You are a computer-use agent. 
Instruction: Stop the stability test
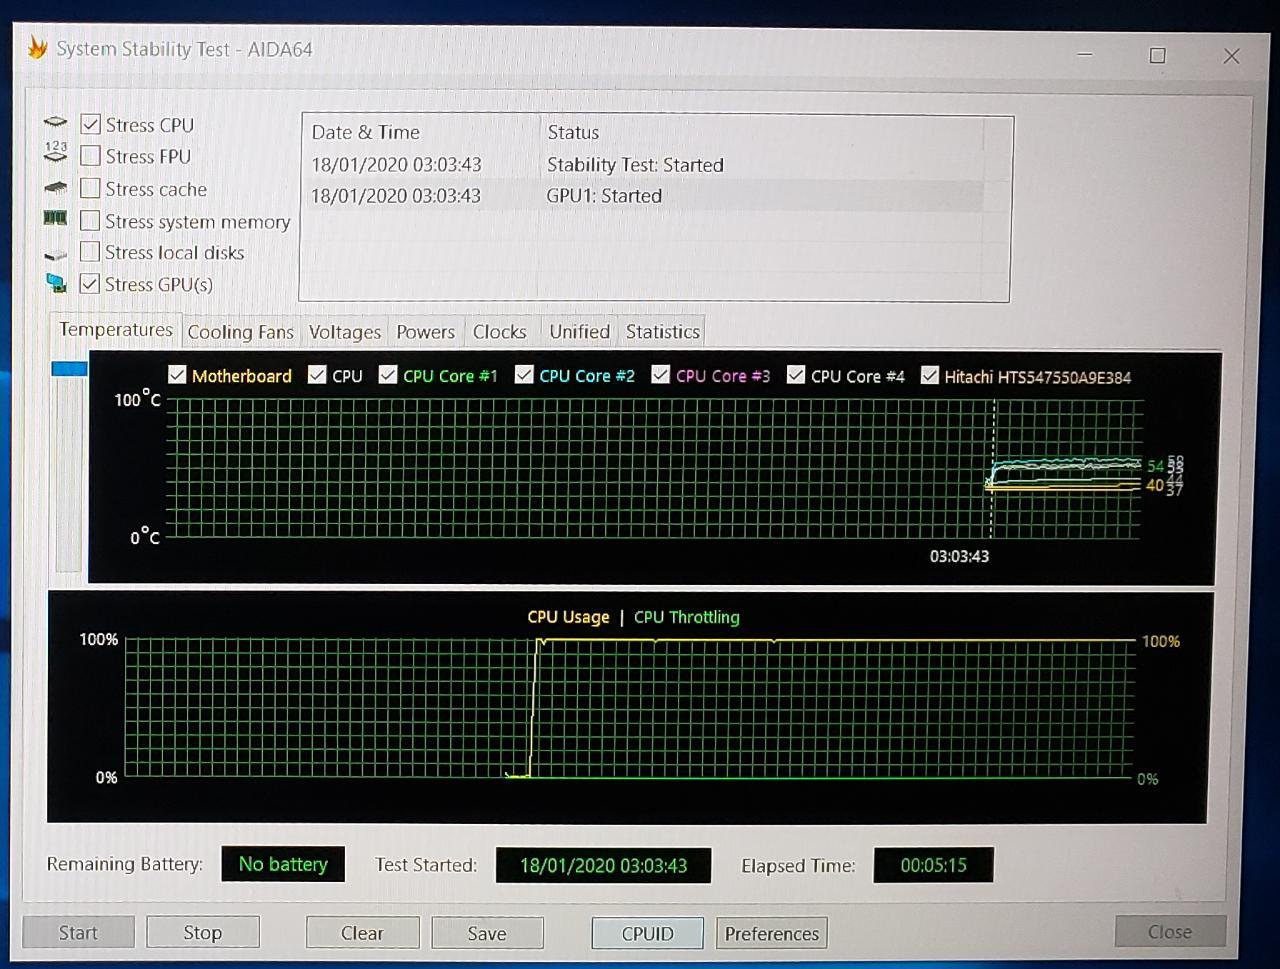pyautogui.click(x=202, y=932)
